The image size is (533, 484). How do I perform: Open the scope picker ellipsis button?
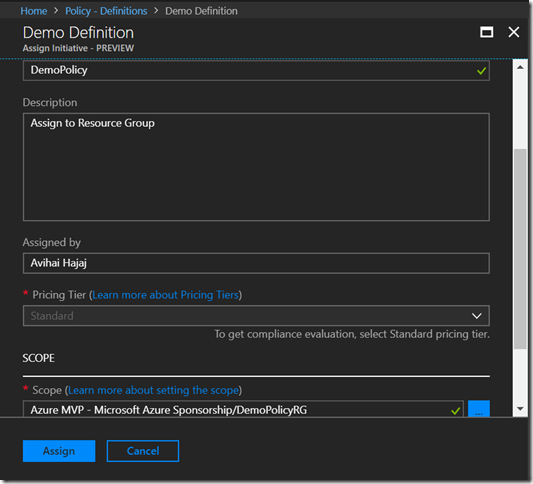(x=479, y=409)
